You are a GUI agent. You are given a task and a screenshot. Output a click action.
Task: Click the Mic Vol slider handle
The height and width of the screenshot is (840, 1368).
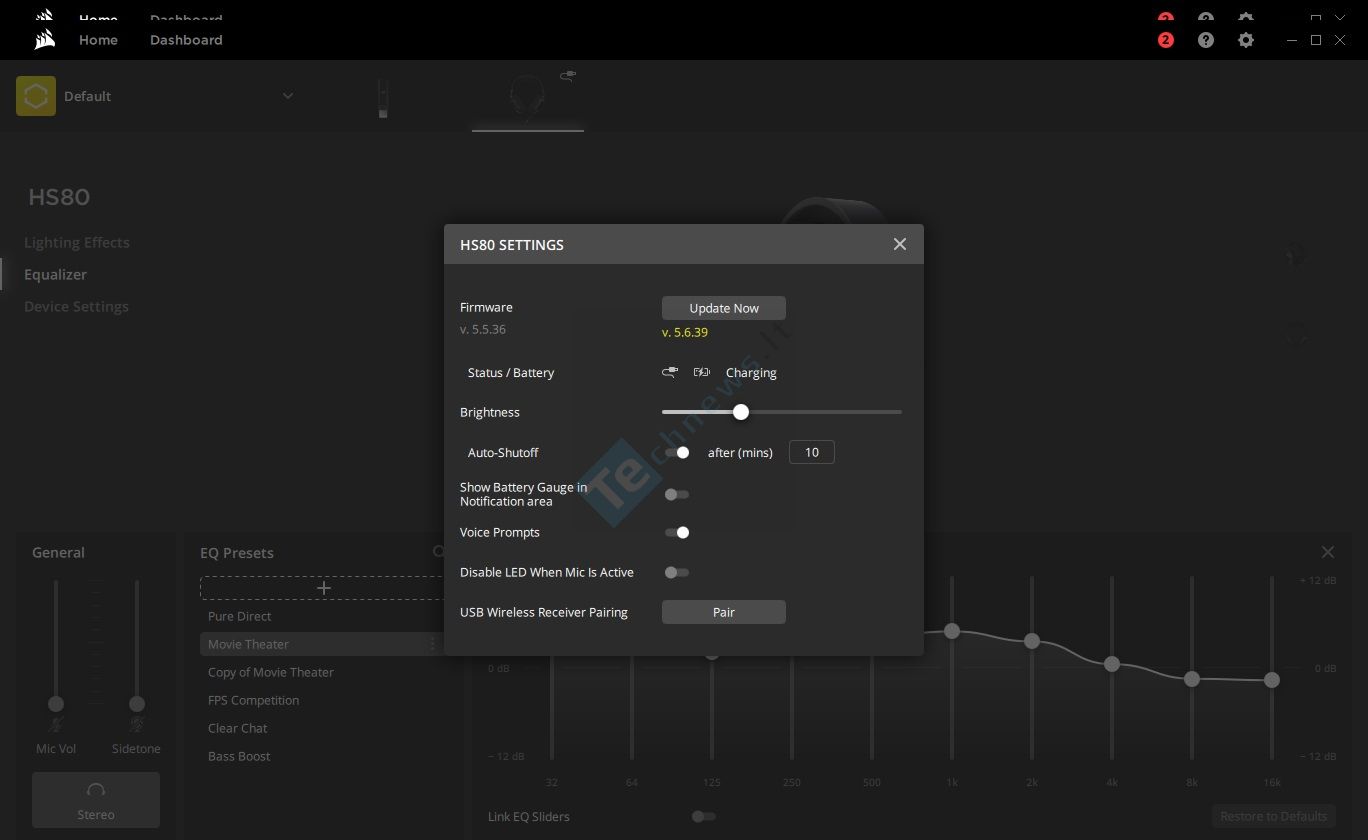[56, 704]
